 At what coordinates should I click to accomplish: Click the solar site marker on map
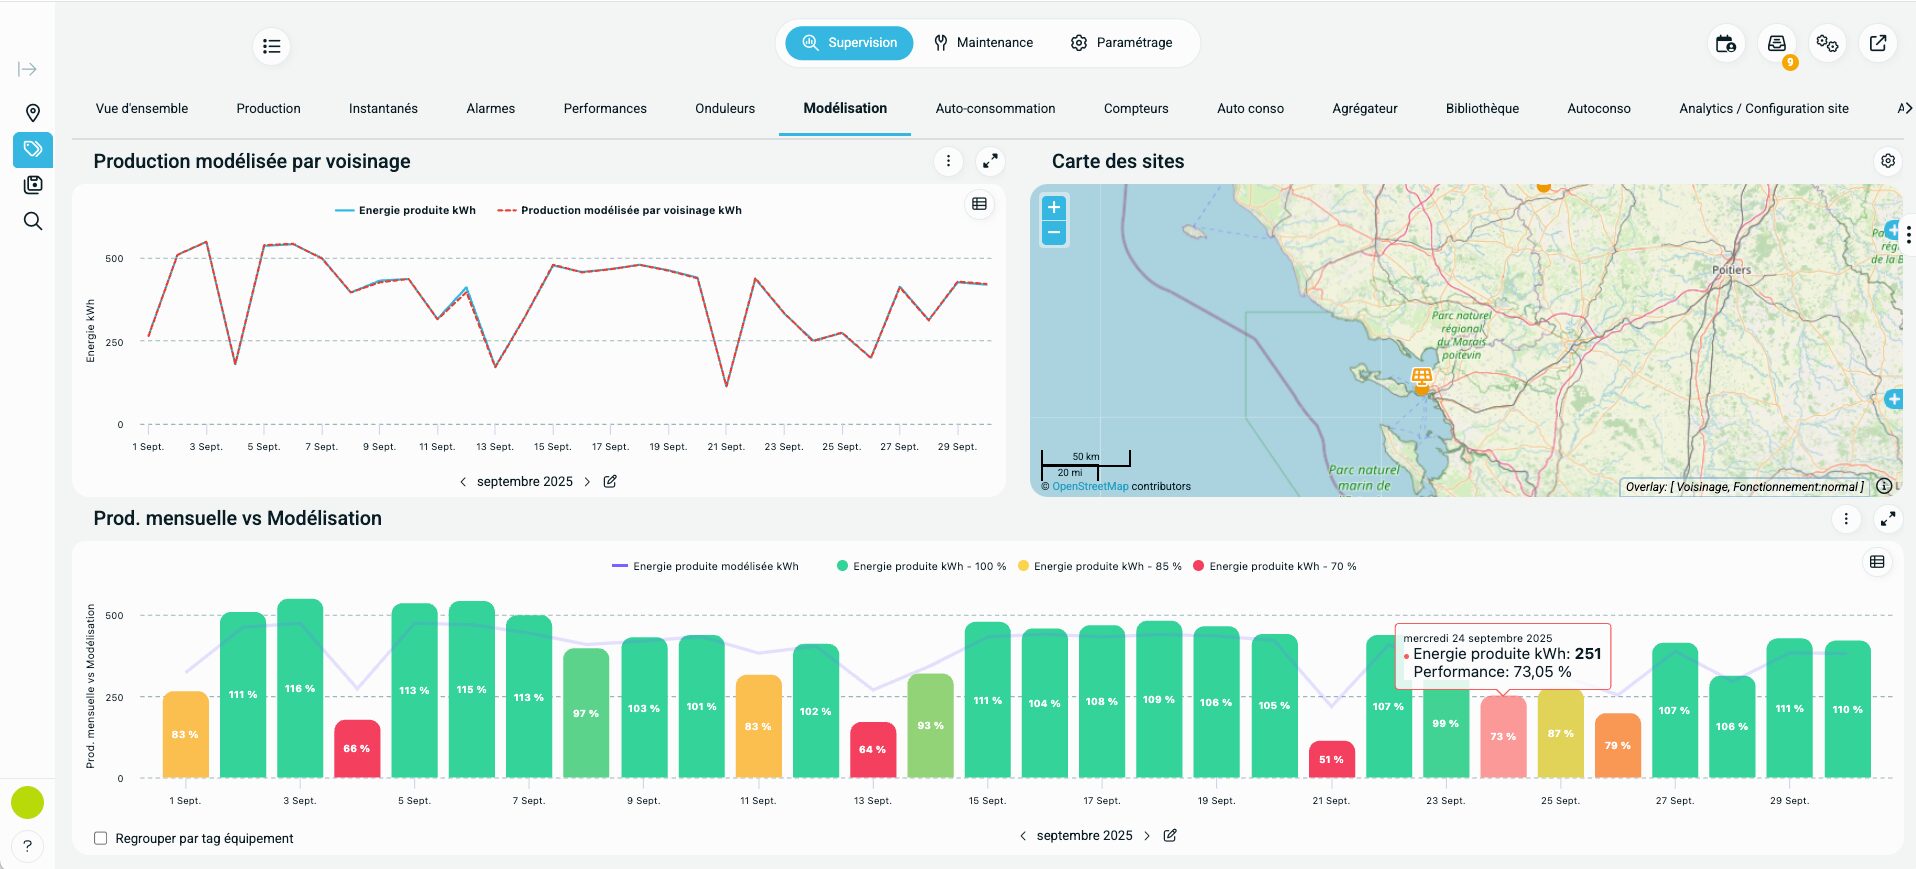pos(1421,378)
